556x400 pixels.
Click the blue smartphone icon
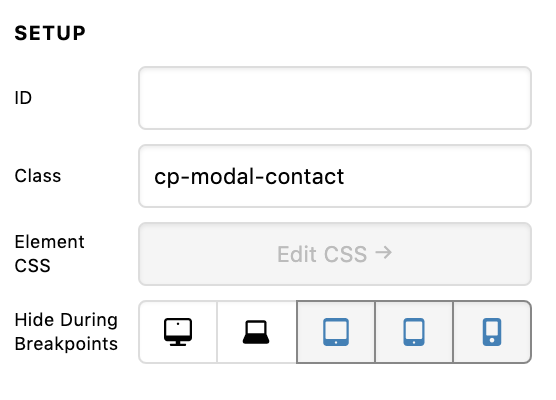492,332
